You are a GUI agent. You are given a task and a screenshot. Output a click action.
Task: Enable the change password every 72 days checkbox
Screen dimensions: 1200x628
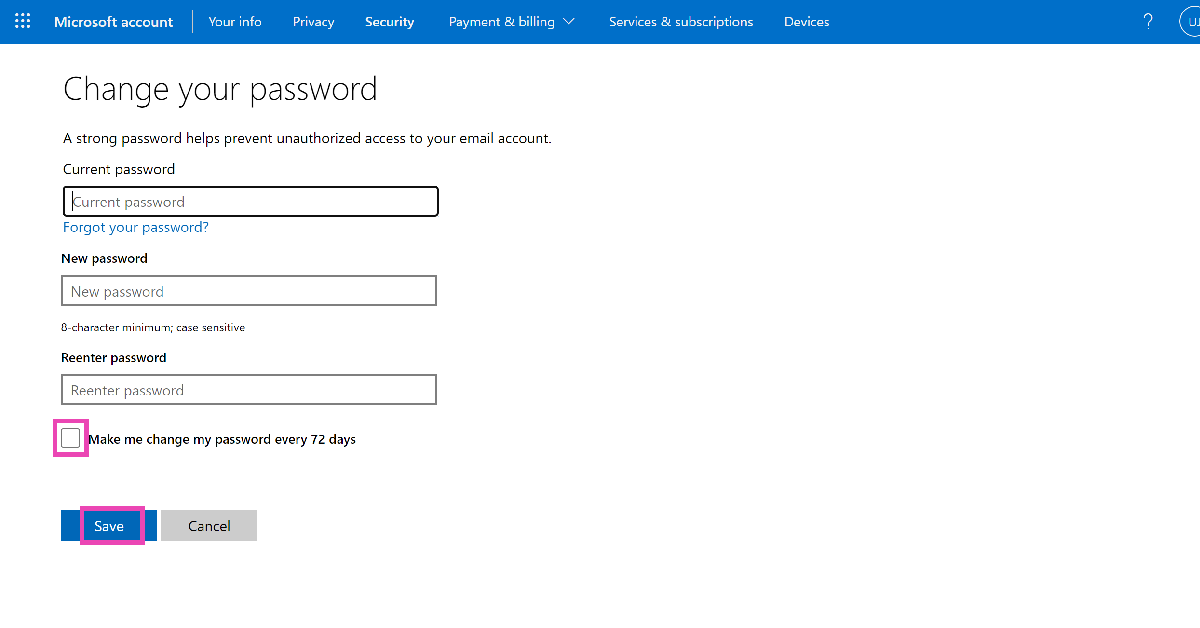(71, 438)
